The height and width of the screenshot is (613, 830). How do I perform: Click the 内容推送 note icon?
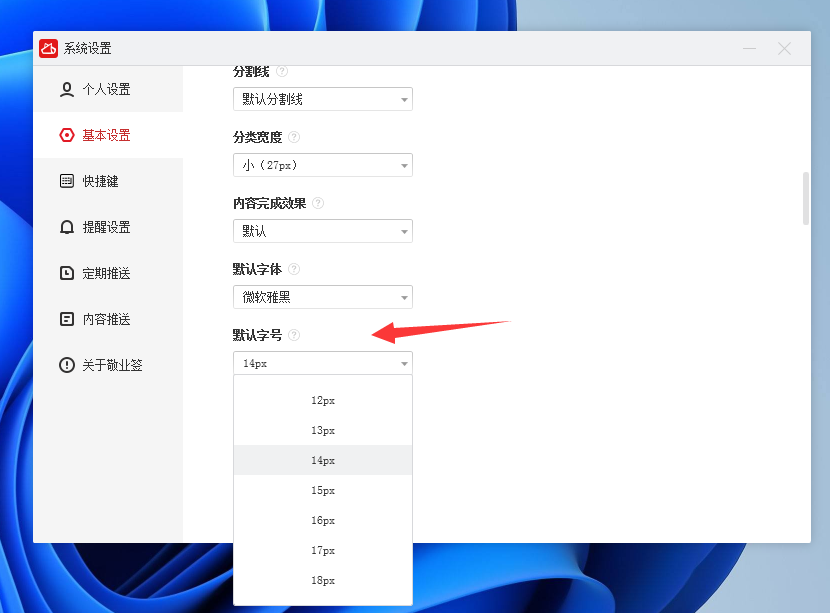pyautogui.click(x=67, y=319)
